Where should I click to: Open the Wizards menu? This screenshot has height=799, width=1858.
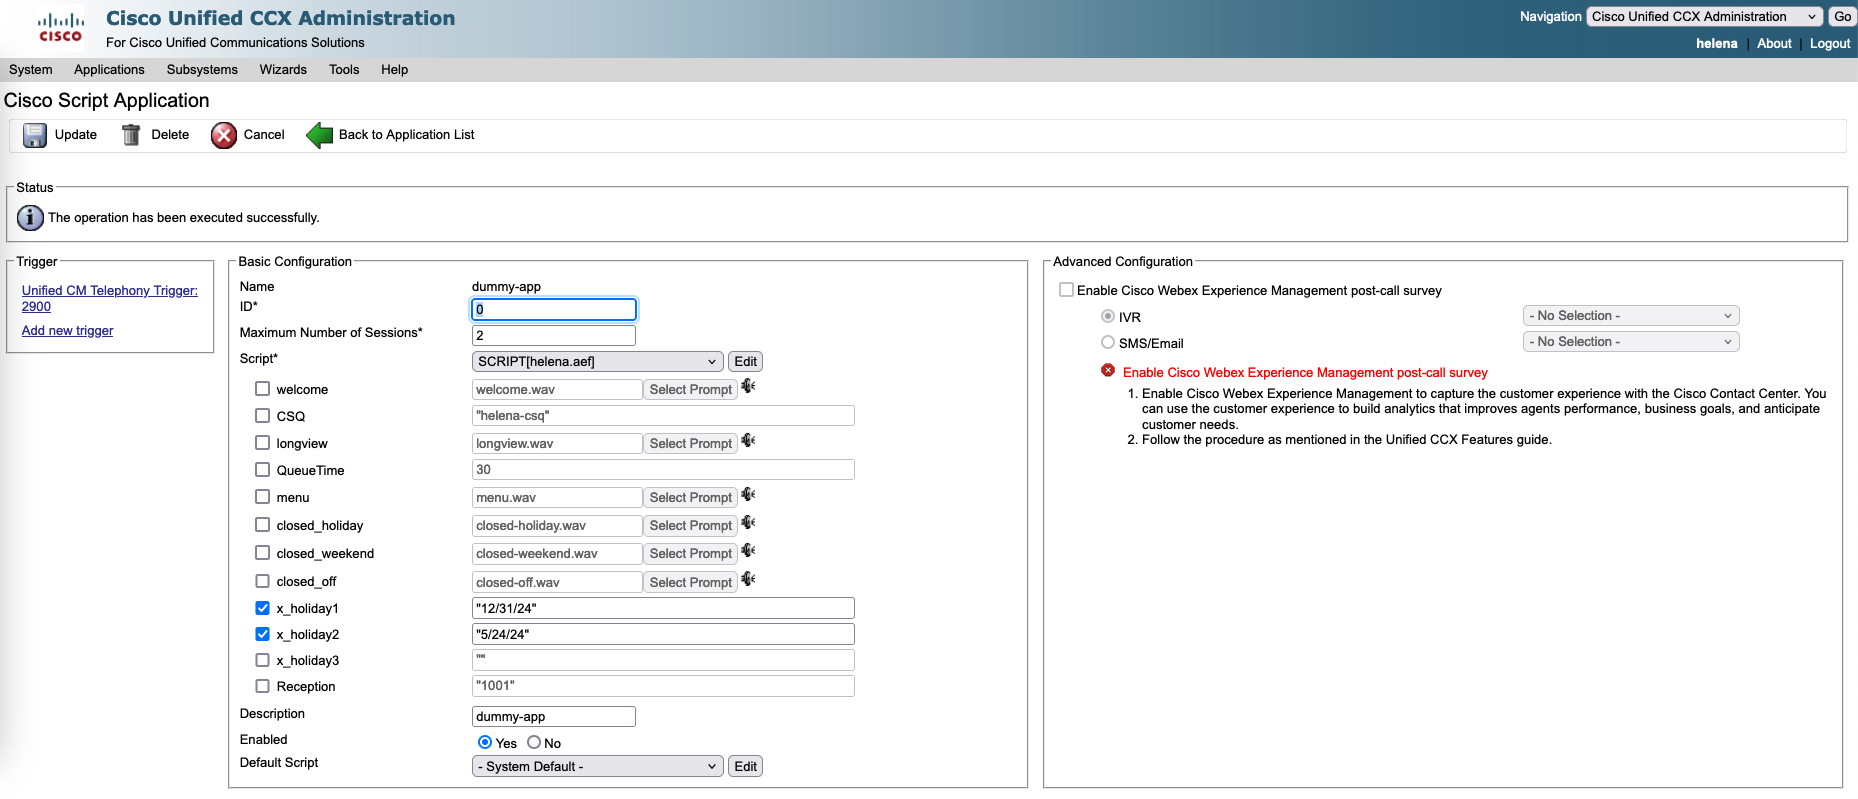click(x=283, y=70)
